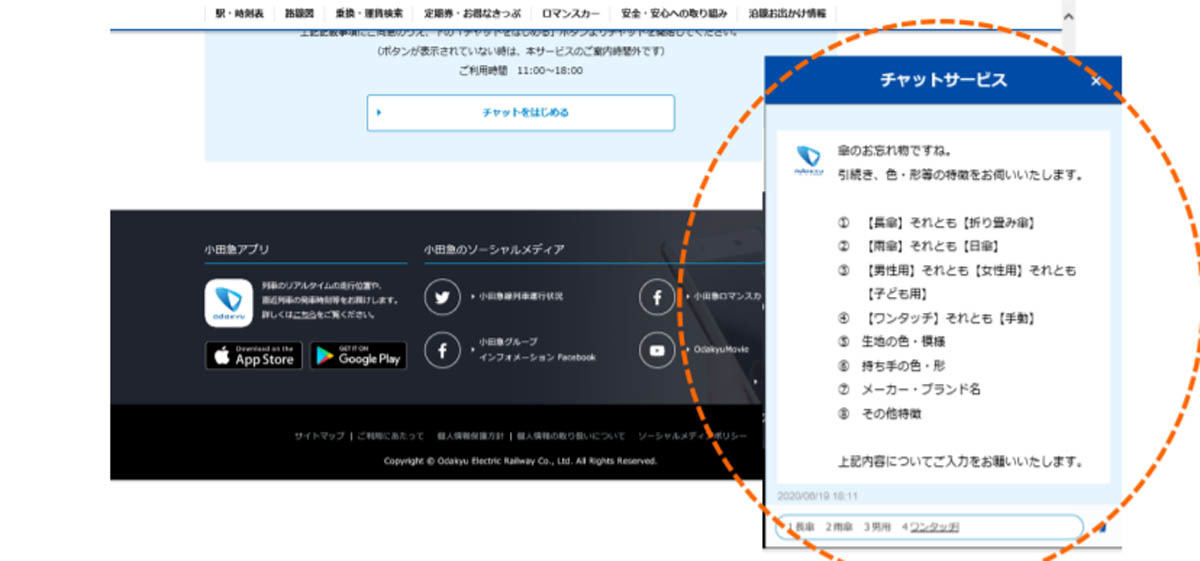The image size is (1200, 561).
Task: Open 小田急グループ インフォメーション Facebook link
Action: point(537,350)
